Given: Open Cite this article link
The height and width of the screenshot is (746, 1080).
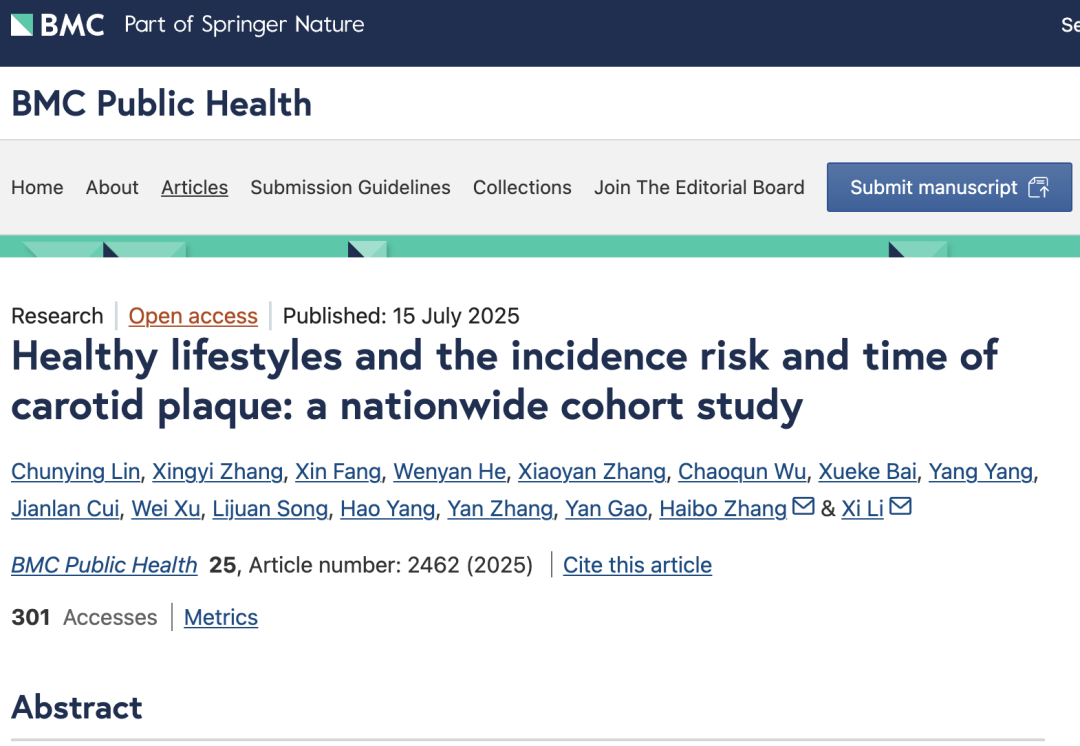Looking at the screenshot, I should click(x=637, y=565).
